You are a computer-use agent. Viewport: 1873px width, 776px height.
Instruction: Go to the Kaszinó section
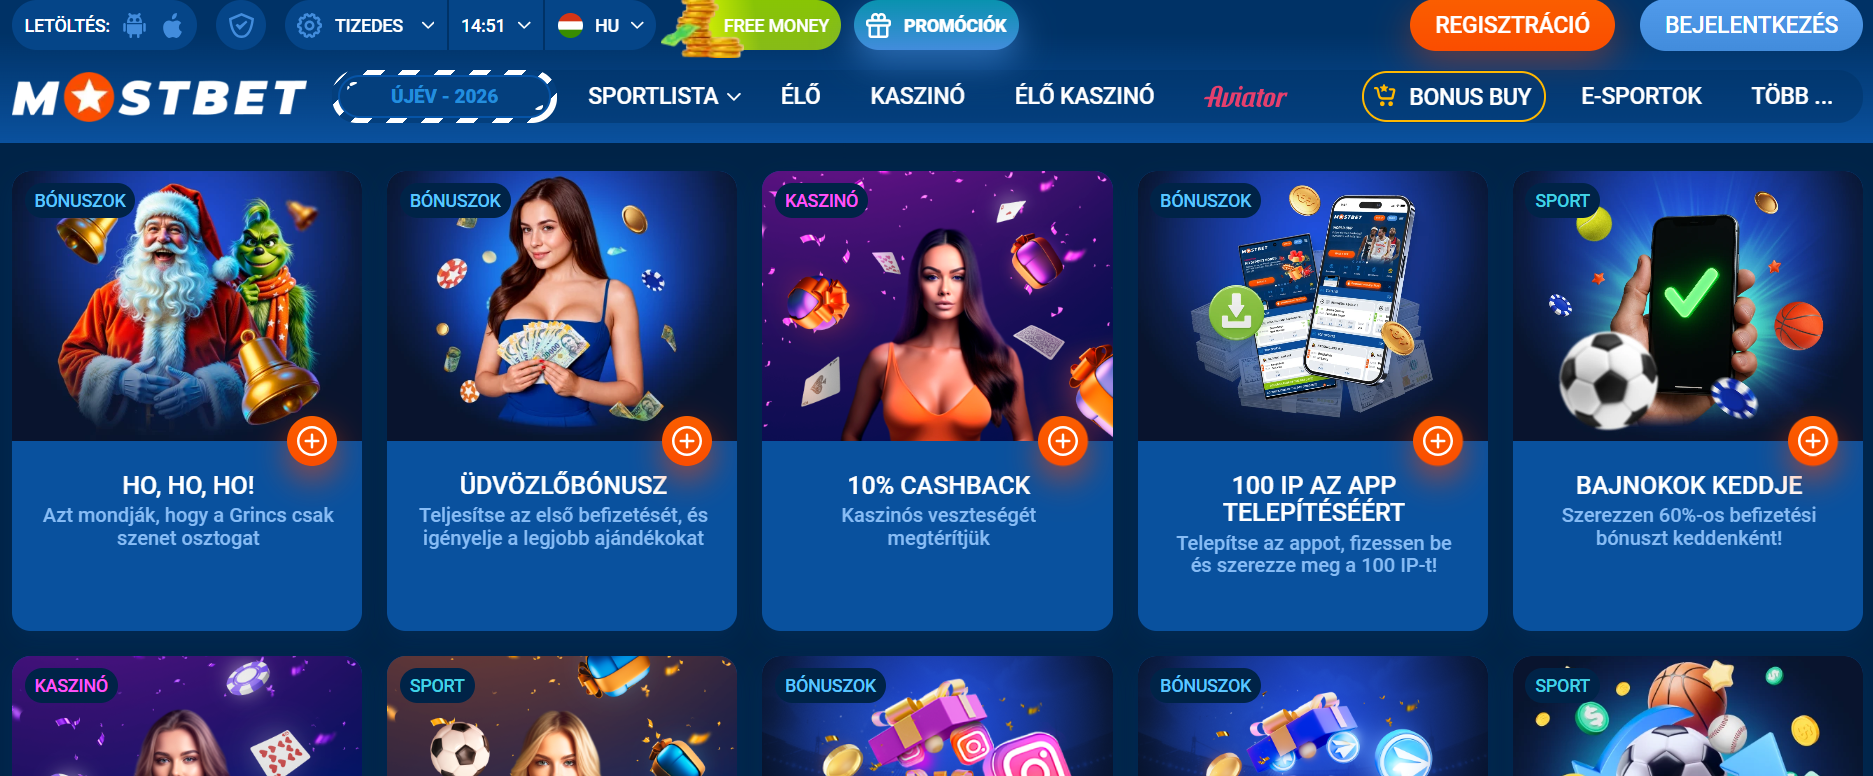[917, 96]
